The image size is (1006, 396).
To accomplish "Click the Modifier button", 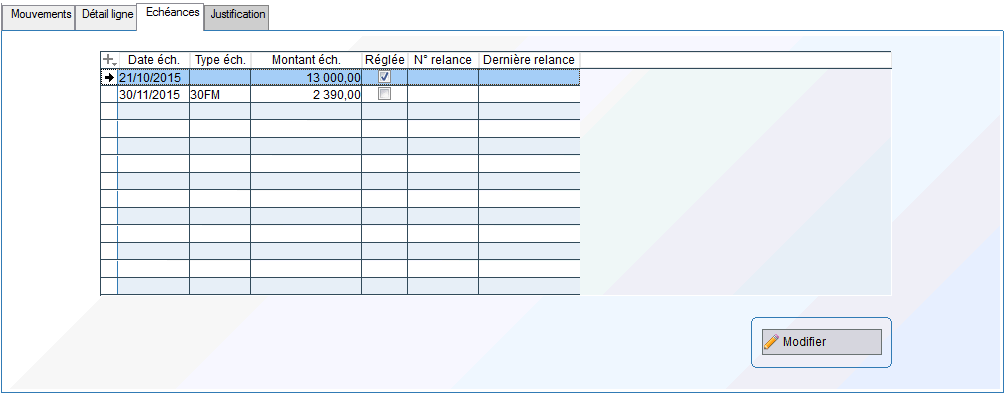I will (822, 342).
